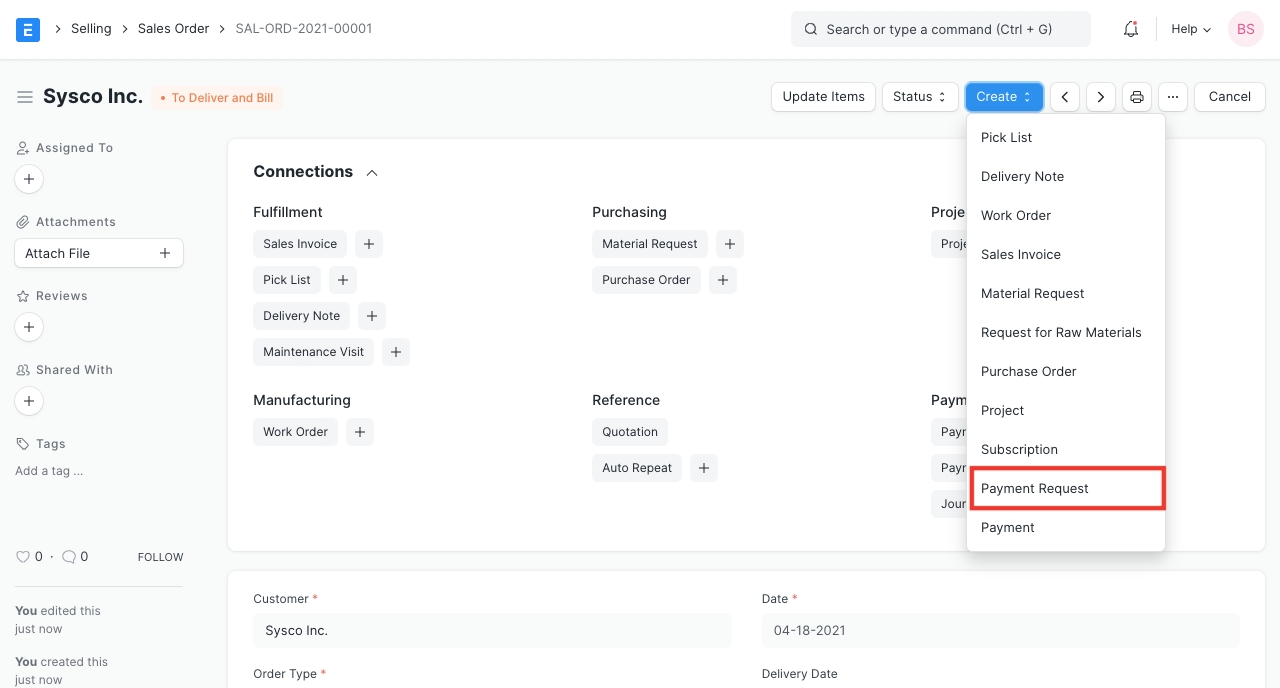Click the printer icon button
Viewport: 1280px width, 688px height.
(1137, 97)
